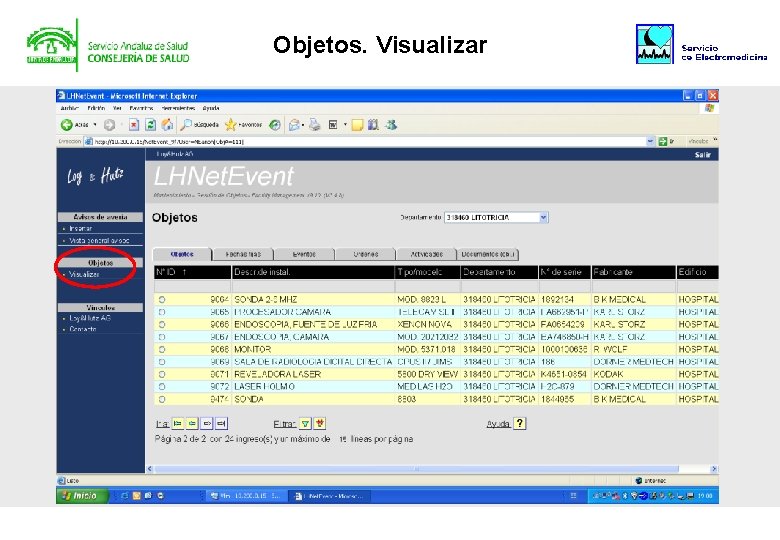
Task: Select radio button for LASER HOLMIO row
Action: 162,387
